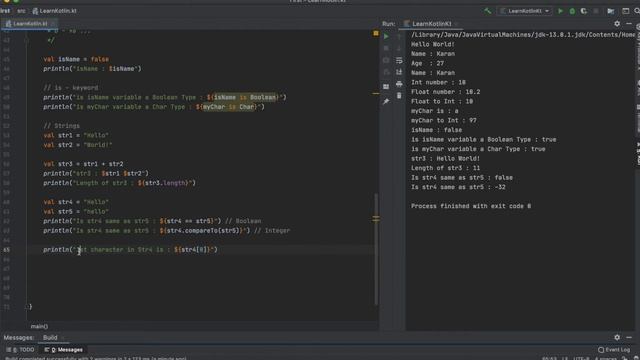
Task: Open the 0: Messages tool window
Action: 64,350
